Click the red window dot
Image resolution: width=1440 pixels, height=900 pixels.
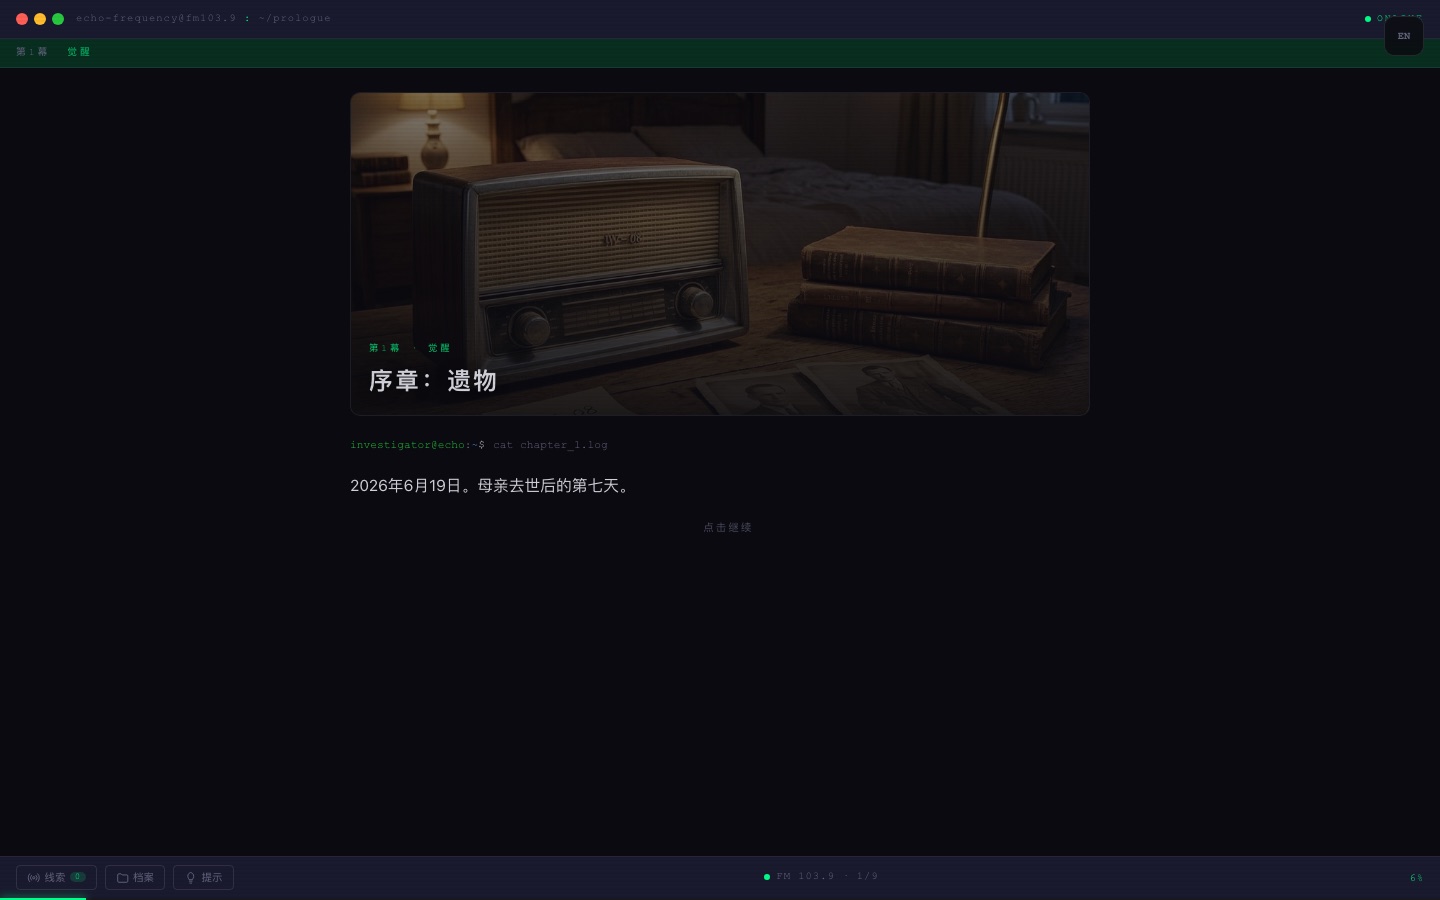[22, 19]
